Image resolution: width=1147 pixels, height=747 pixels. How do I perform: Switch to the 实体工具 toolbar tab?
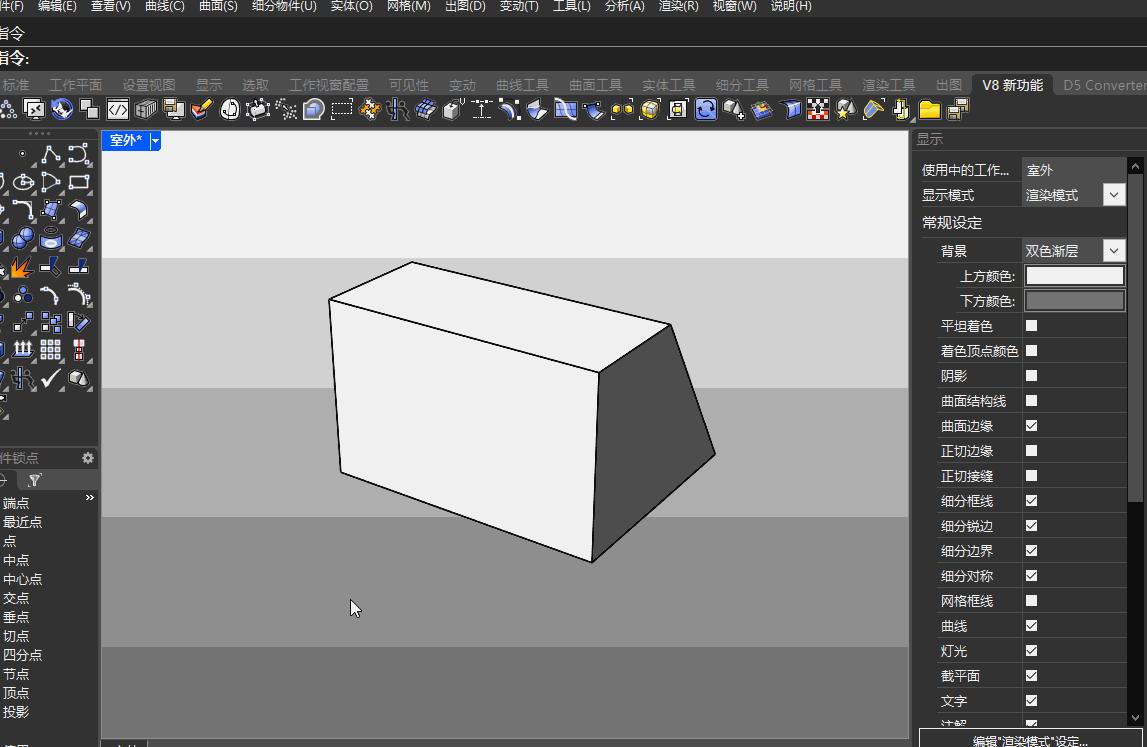(668, 85)
